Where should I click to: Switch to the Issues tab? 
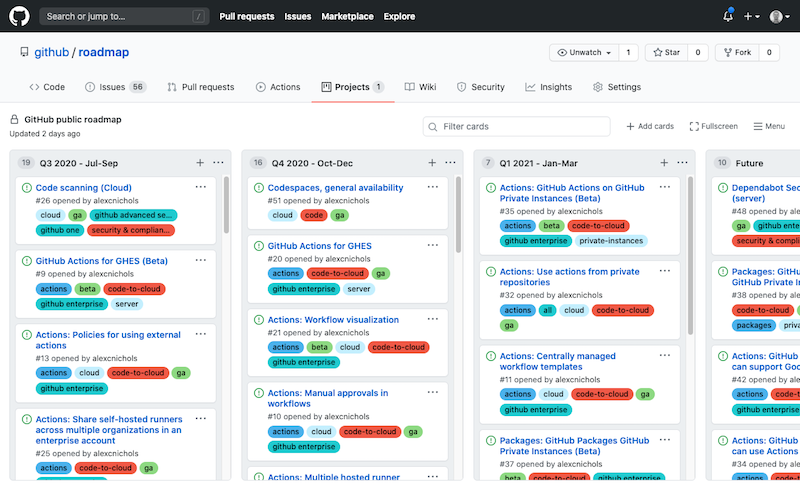click(115, 87)
